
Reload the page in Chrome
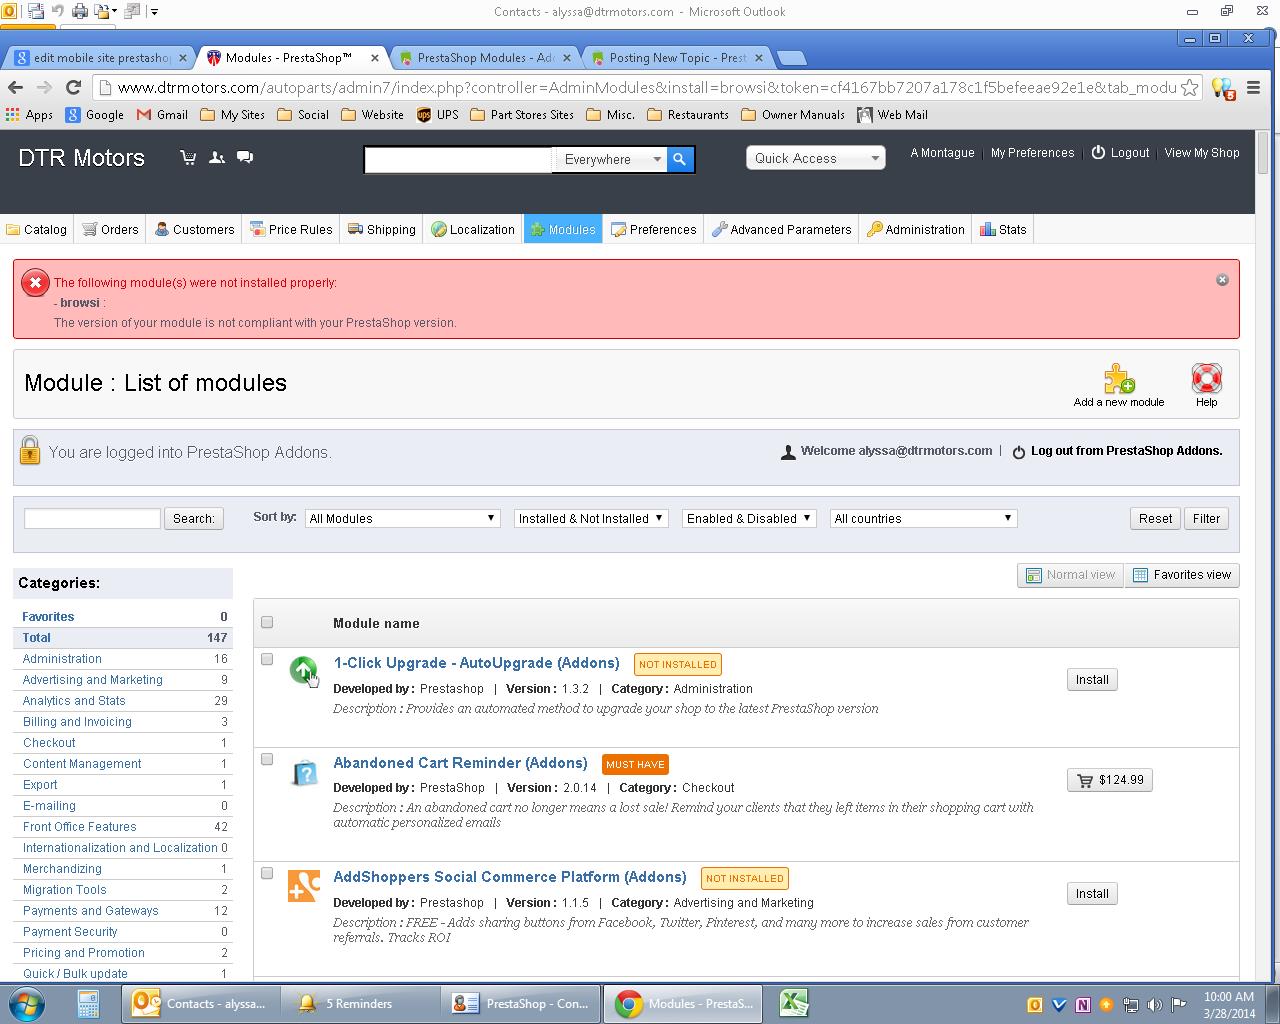73,87
